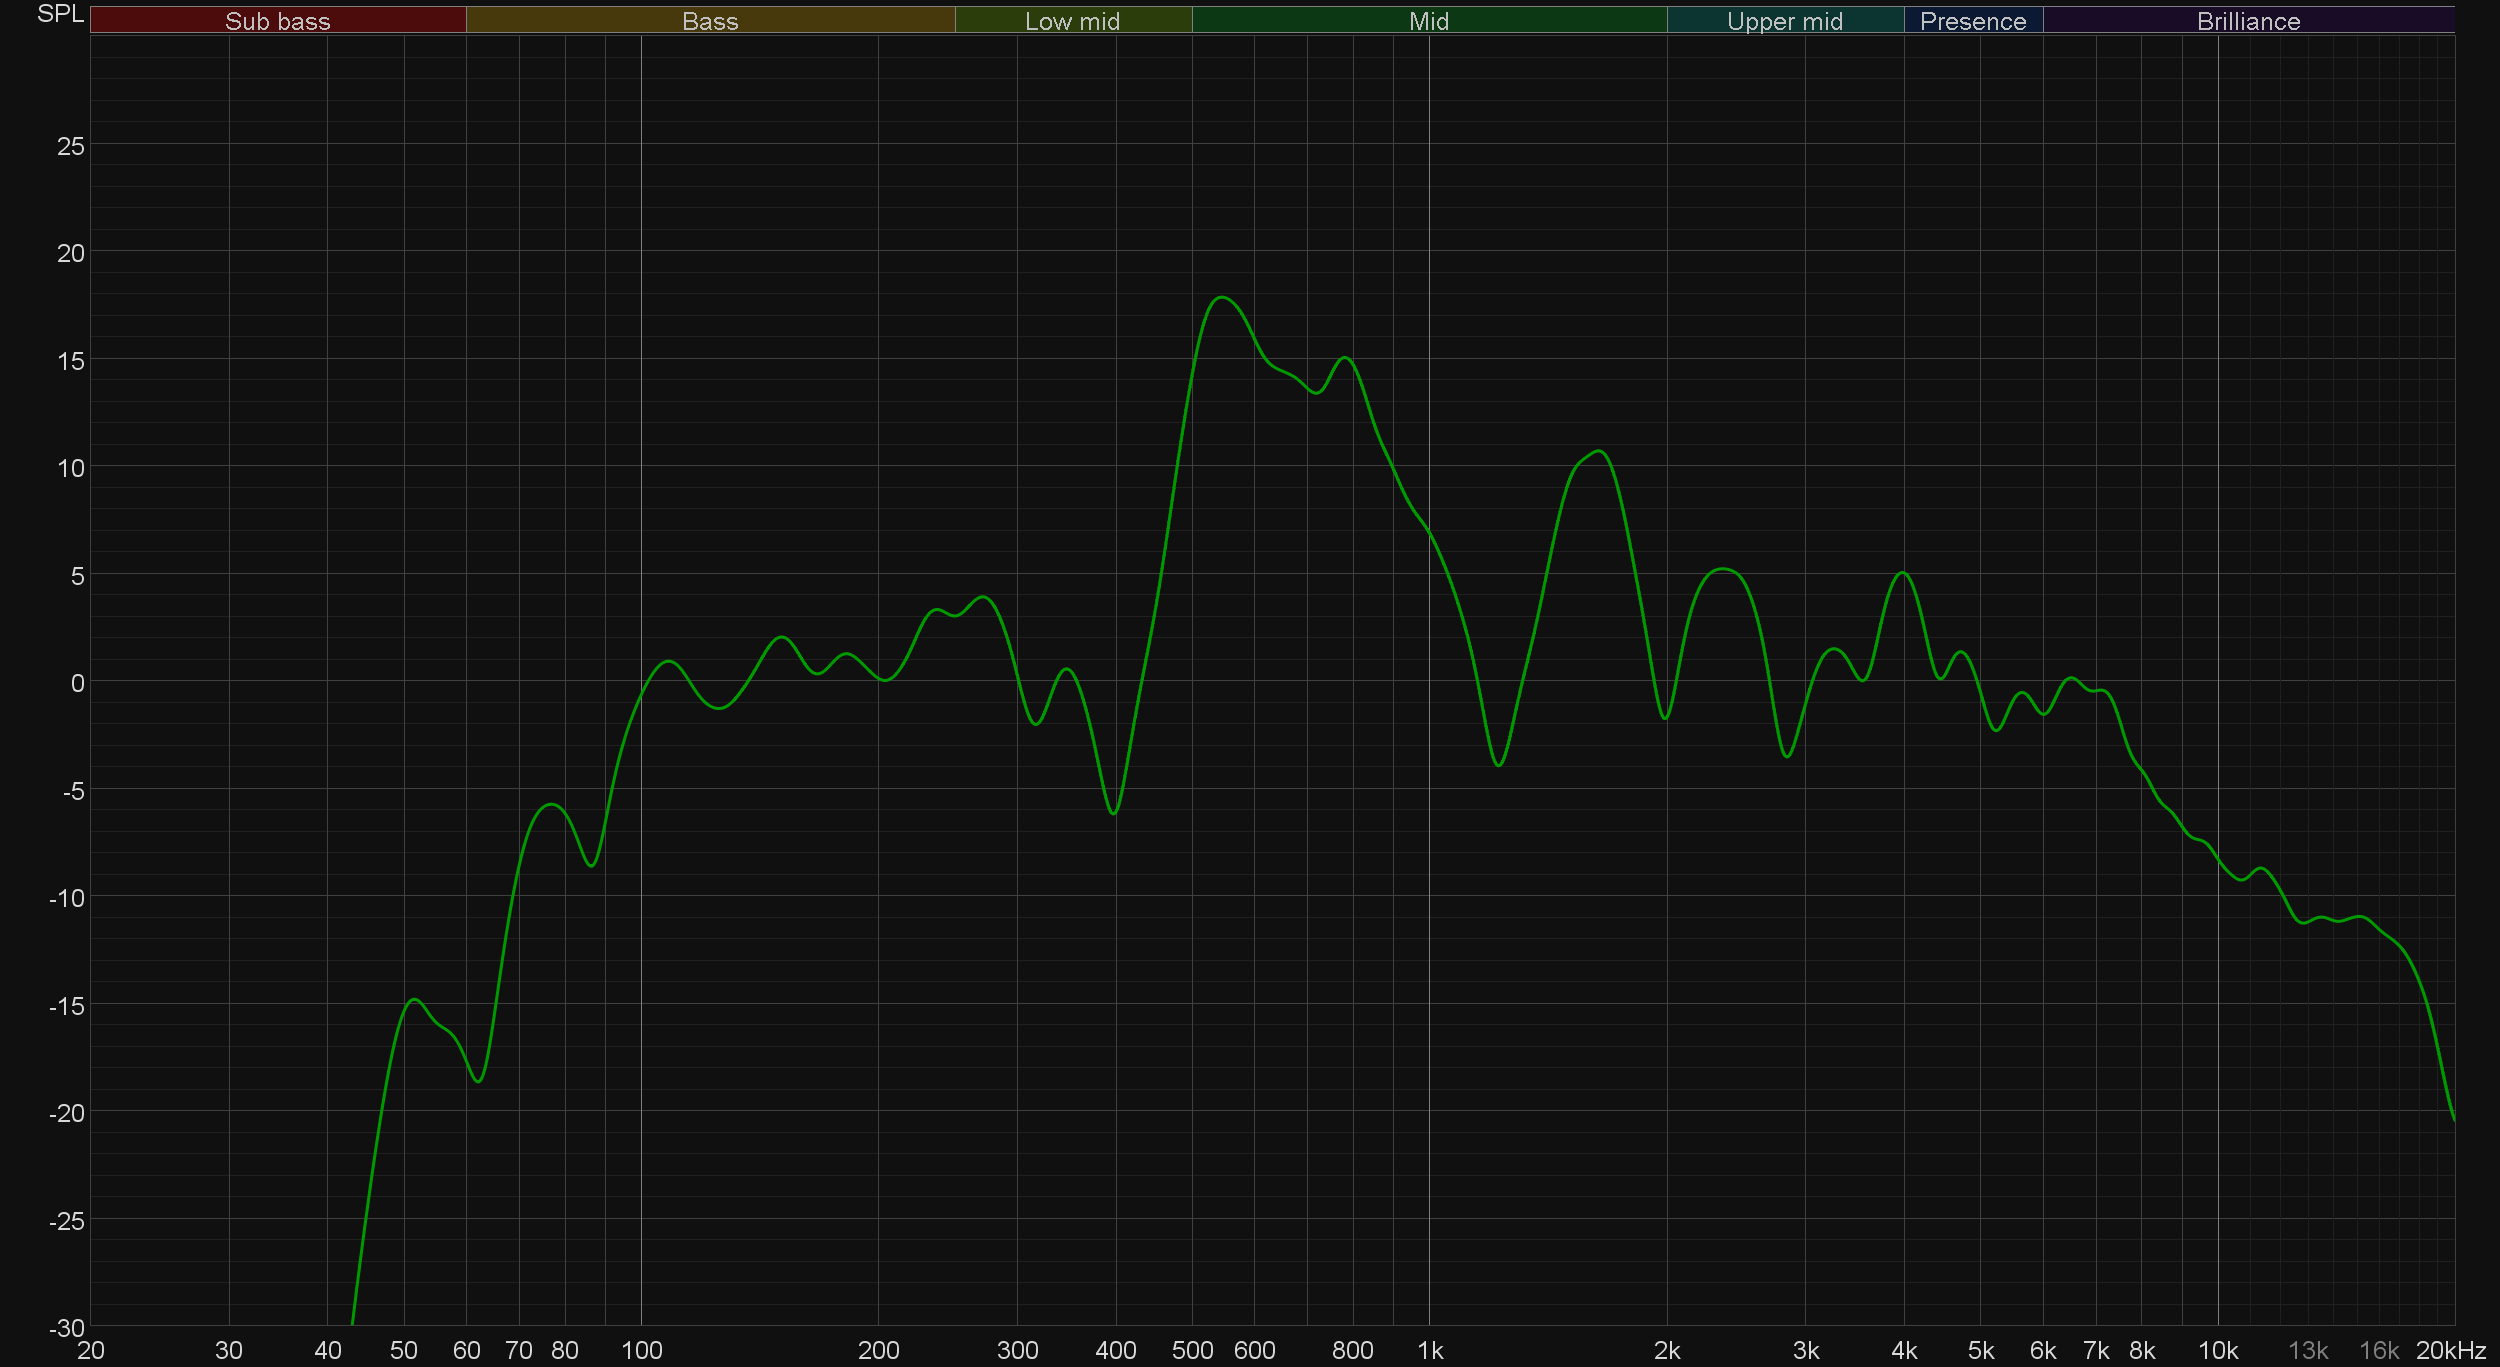Screen dimensions: 2500x1367
Task: Click the Low mid band segment
Action: click(x=1072, y=21)
